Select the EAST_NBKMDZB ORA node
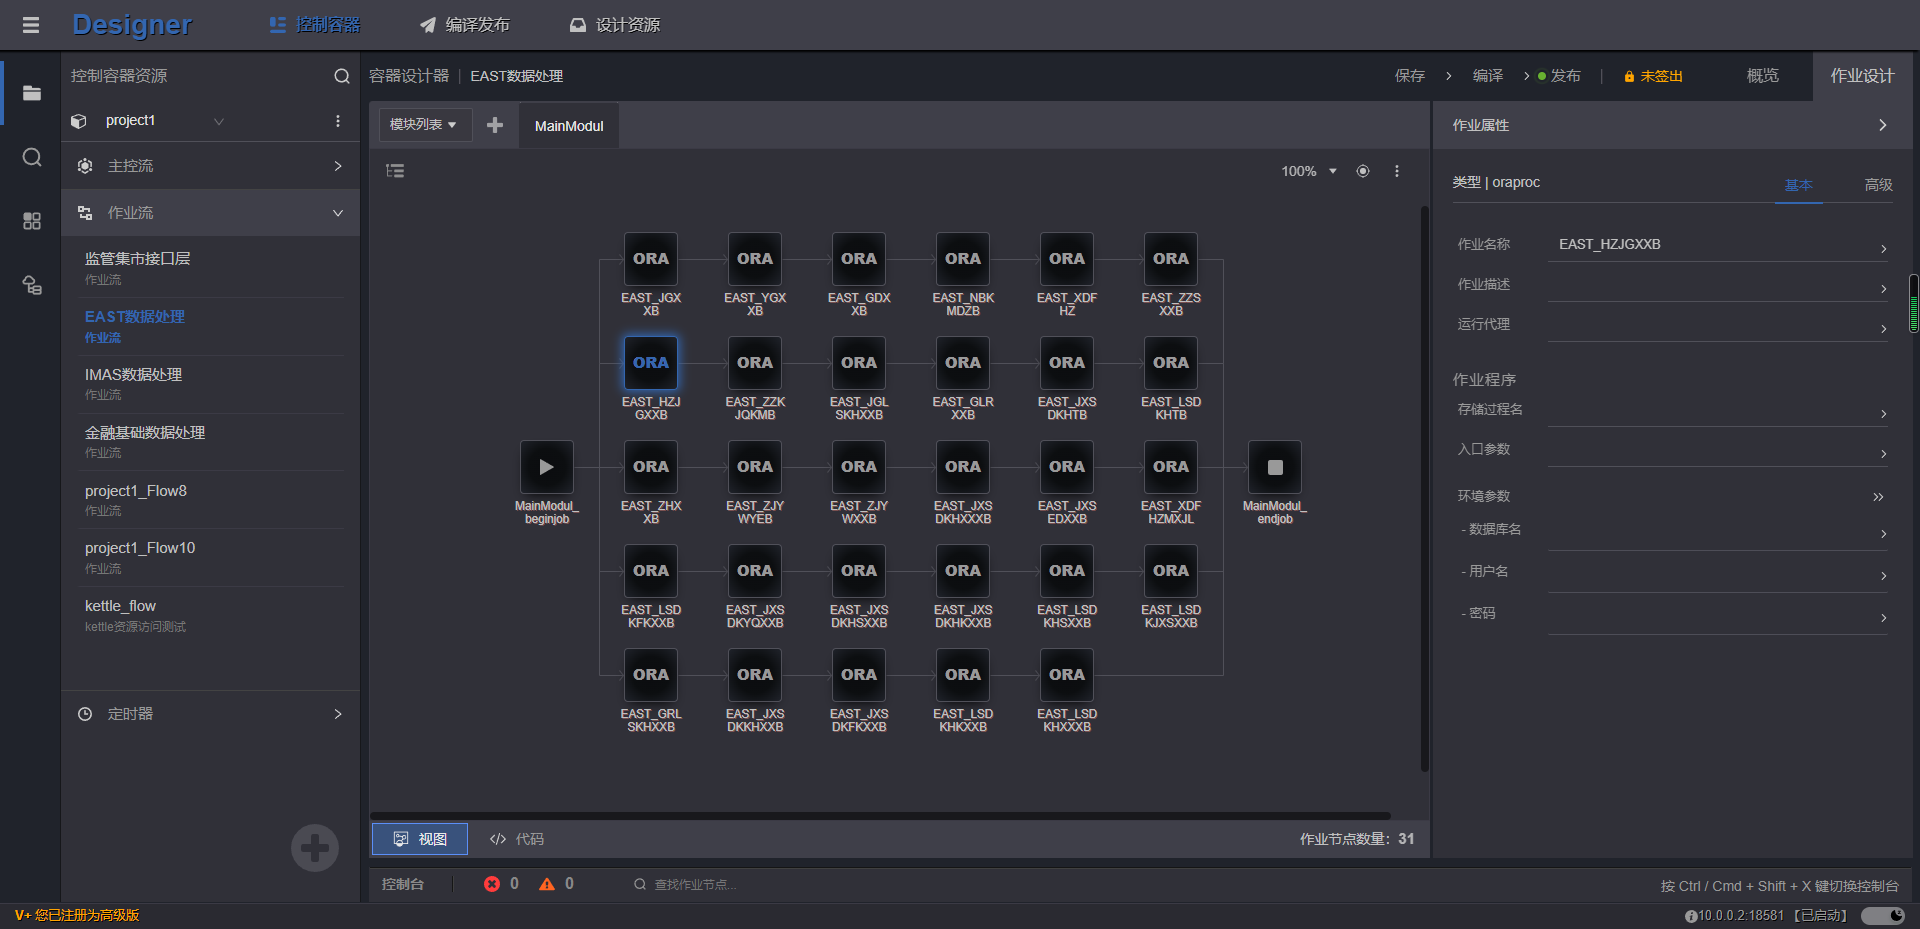Image resolution: width=1920 pixels, height=929 pixels. pyautogui.click(x=963, y=259)
